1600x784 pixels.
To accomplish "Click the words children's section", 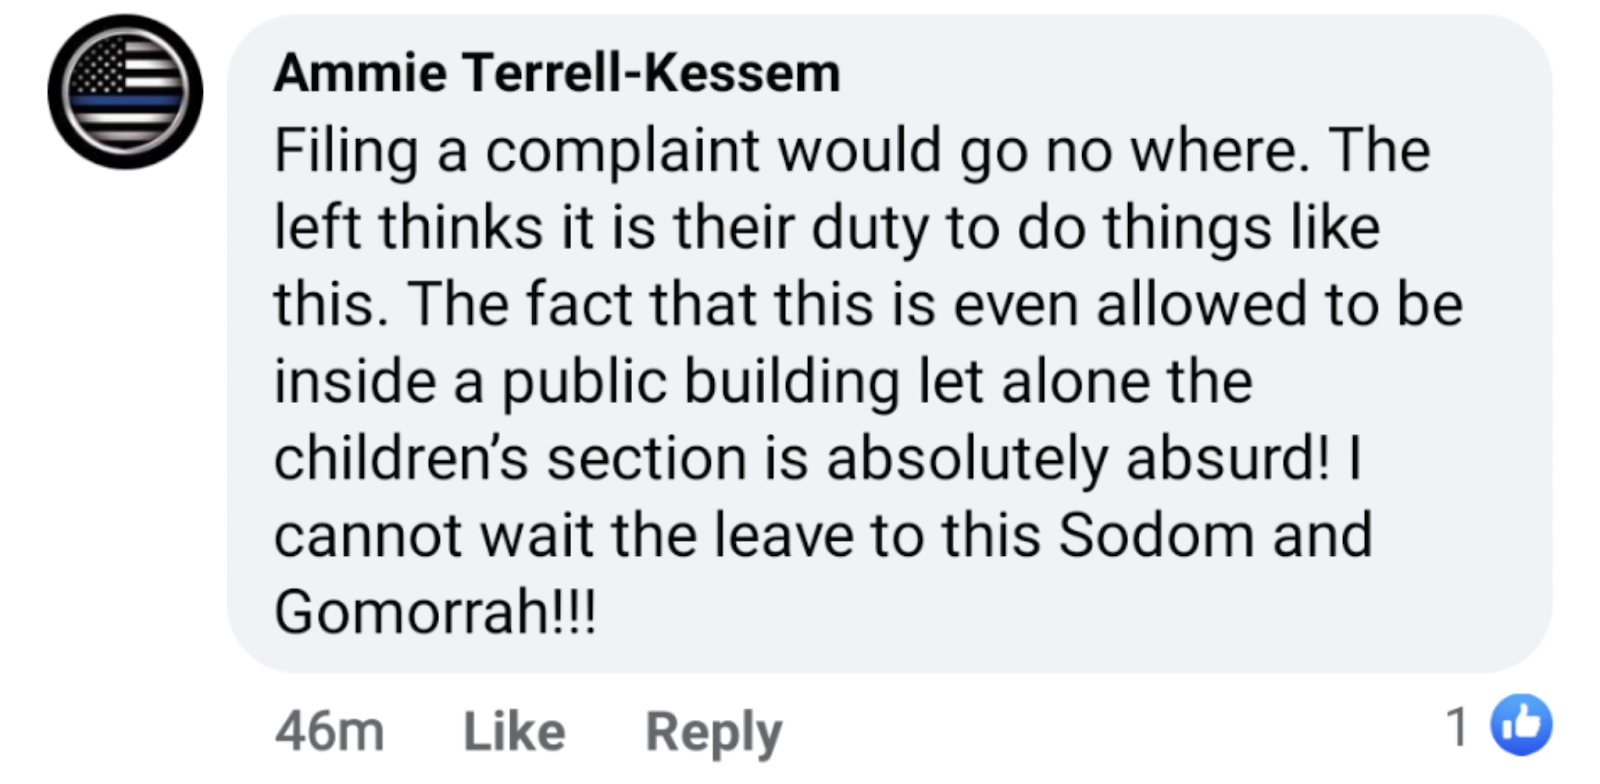I will coord(510,458).
